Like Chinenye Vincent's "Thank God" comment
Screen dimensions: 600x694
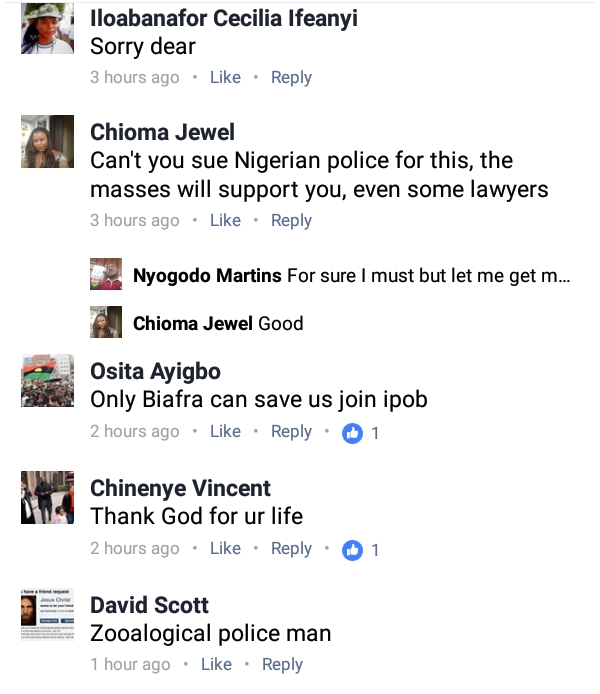(225, 548)
